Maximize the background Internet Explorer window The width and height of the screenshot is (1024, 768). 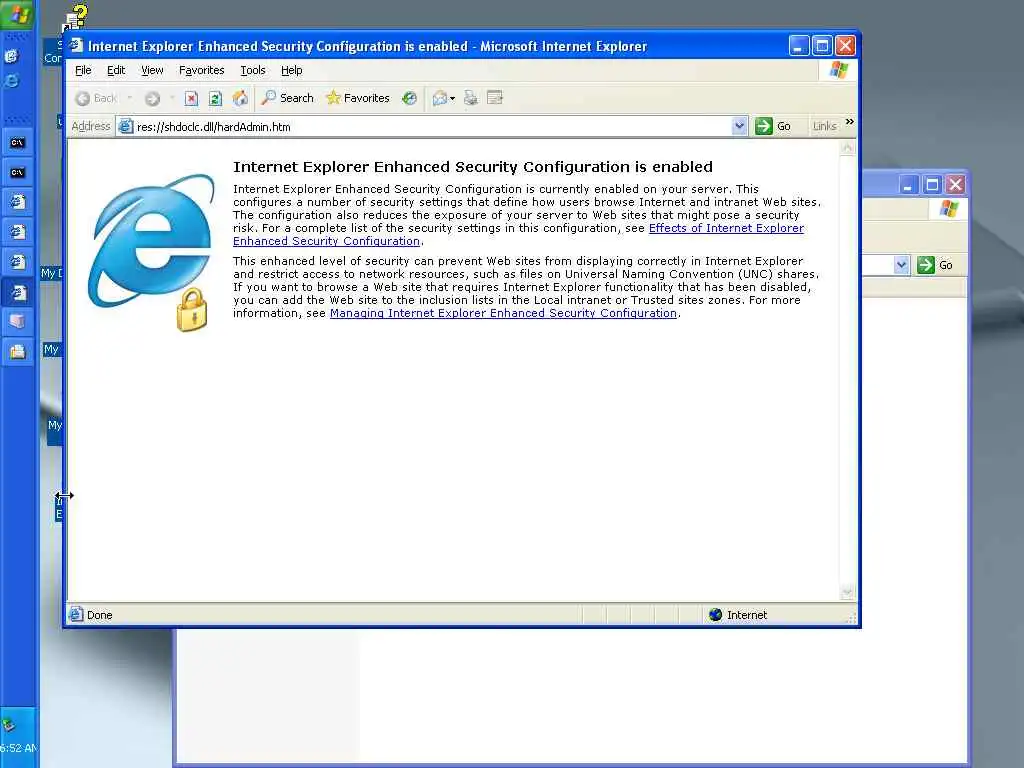tap(932, 185)
